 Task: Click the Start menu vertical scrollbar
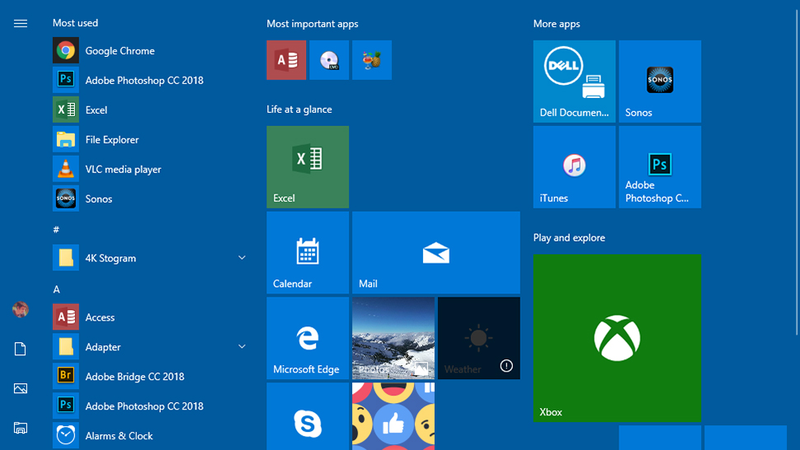tap(797, 173)
